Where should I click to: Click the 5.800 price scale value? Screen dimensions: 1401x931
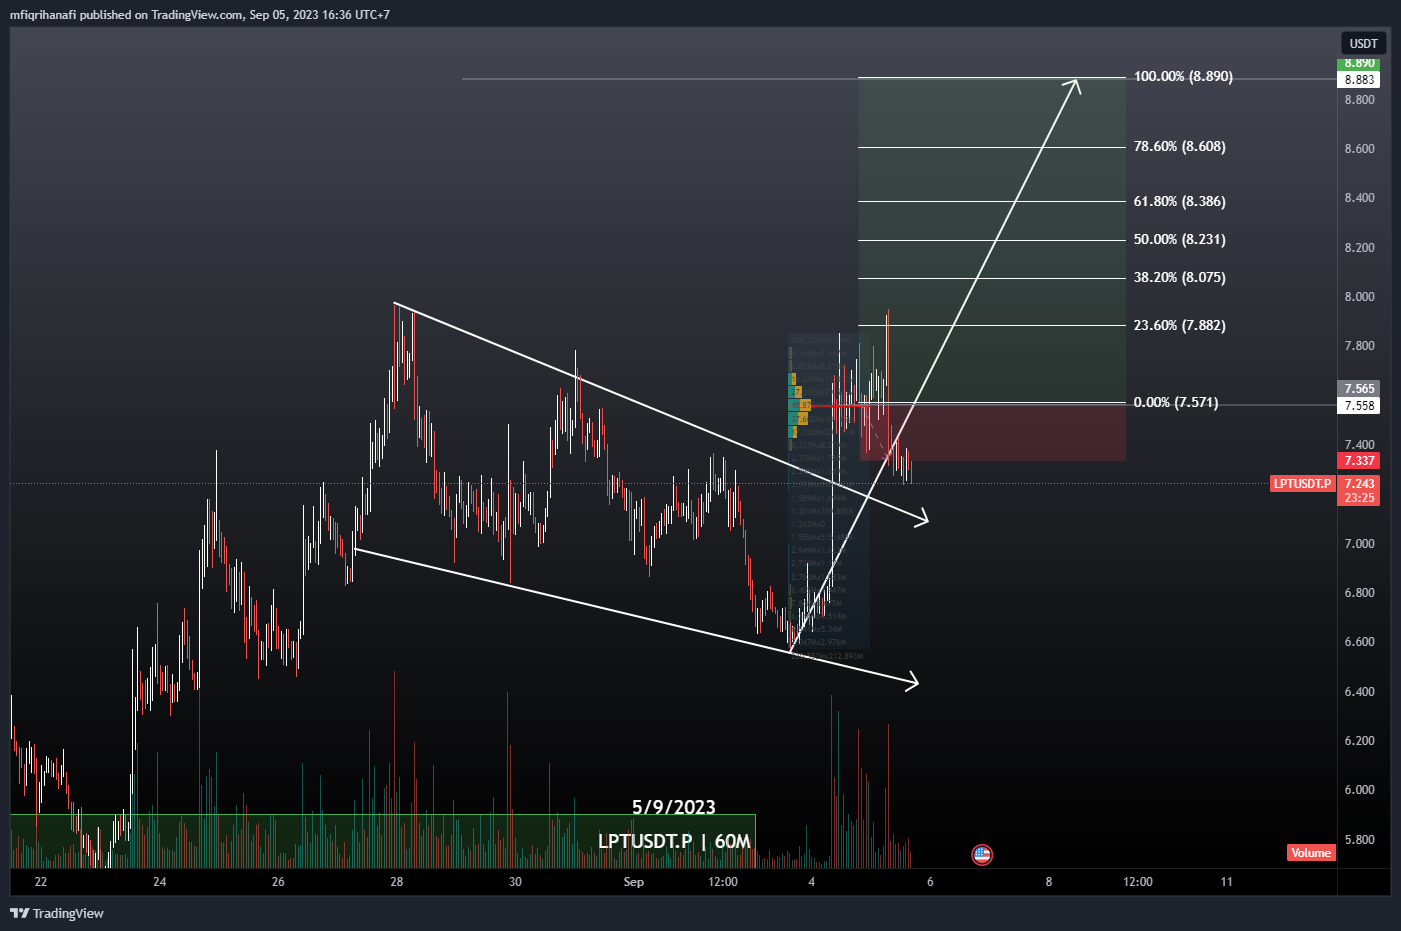point(1359,840)
